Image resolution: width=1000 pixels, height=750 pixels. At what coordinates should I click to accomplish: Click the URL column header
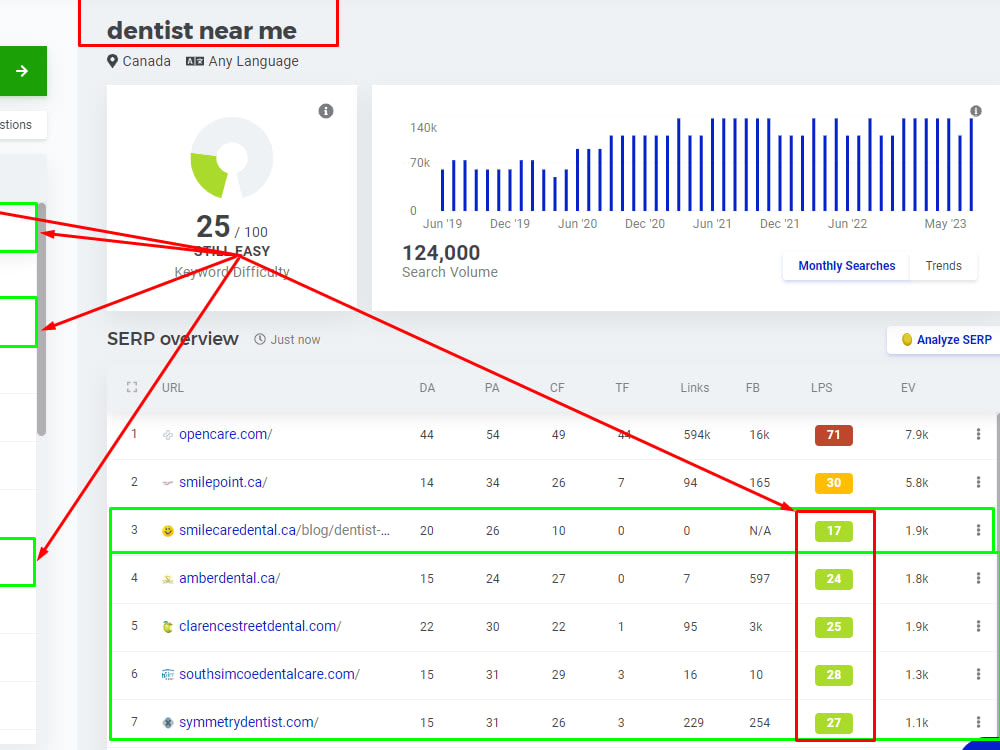(173, 388)
